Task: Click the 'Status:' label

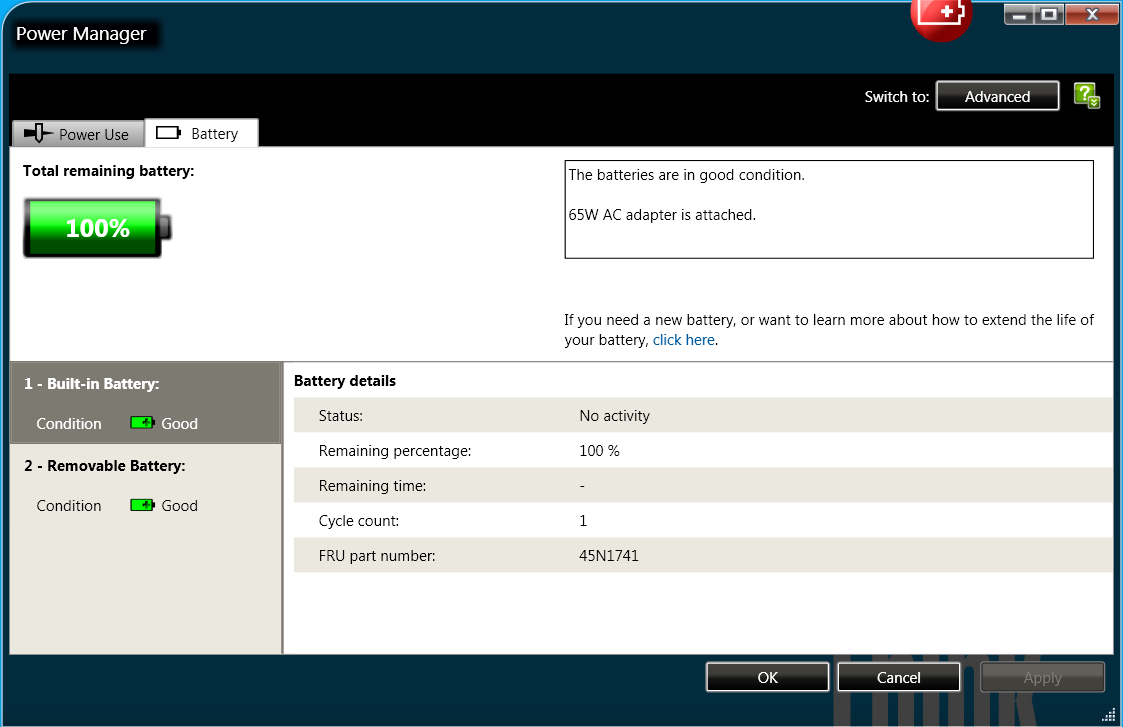Action: point(340,415)
